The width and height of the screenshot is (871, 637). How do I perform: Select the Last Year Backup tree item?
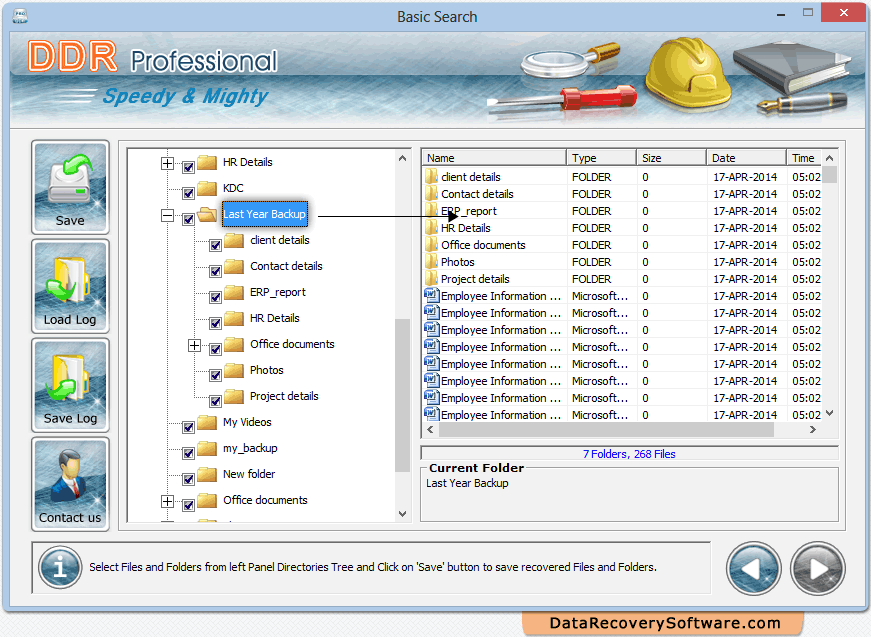(x=264, y=214)
